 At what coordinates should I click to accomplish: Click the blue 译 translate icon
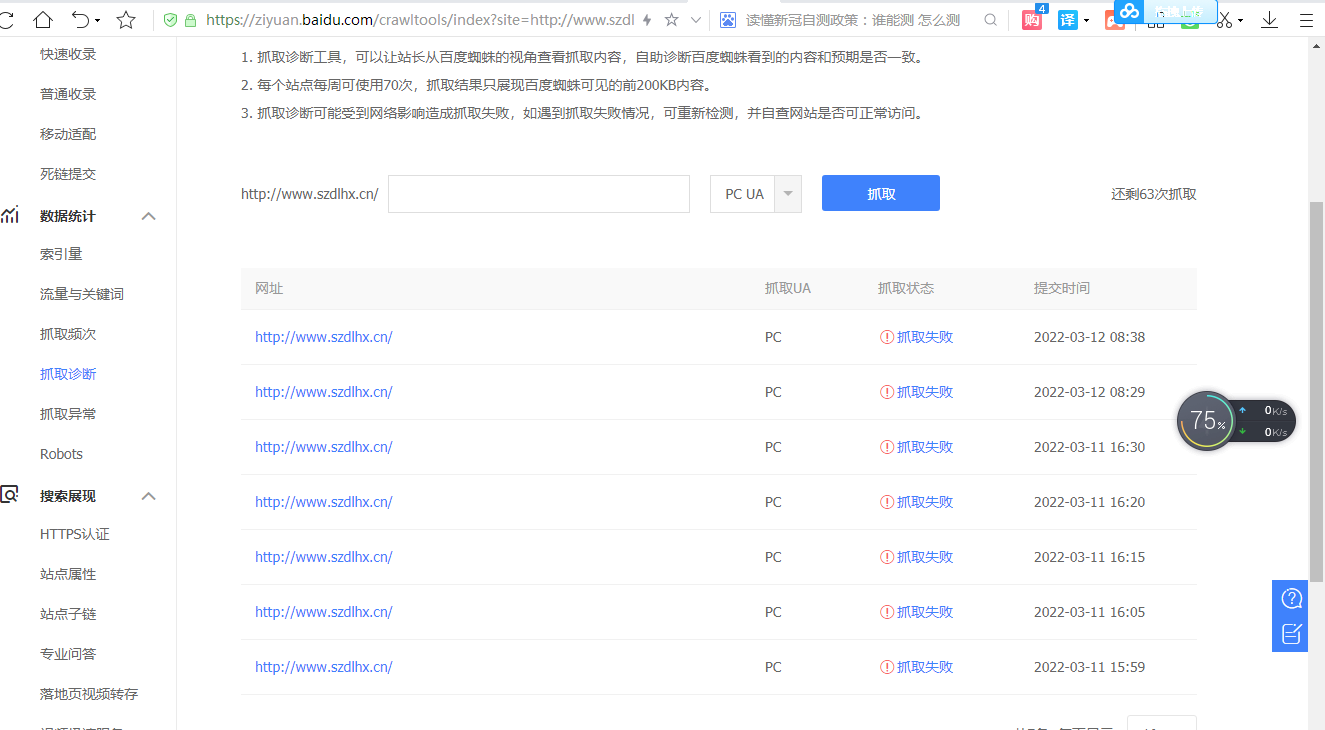click(x=1066, y=19)
